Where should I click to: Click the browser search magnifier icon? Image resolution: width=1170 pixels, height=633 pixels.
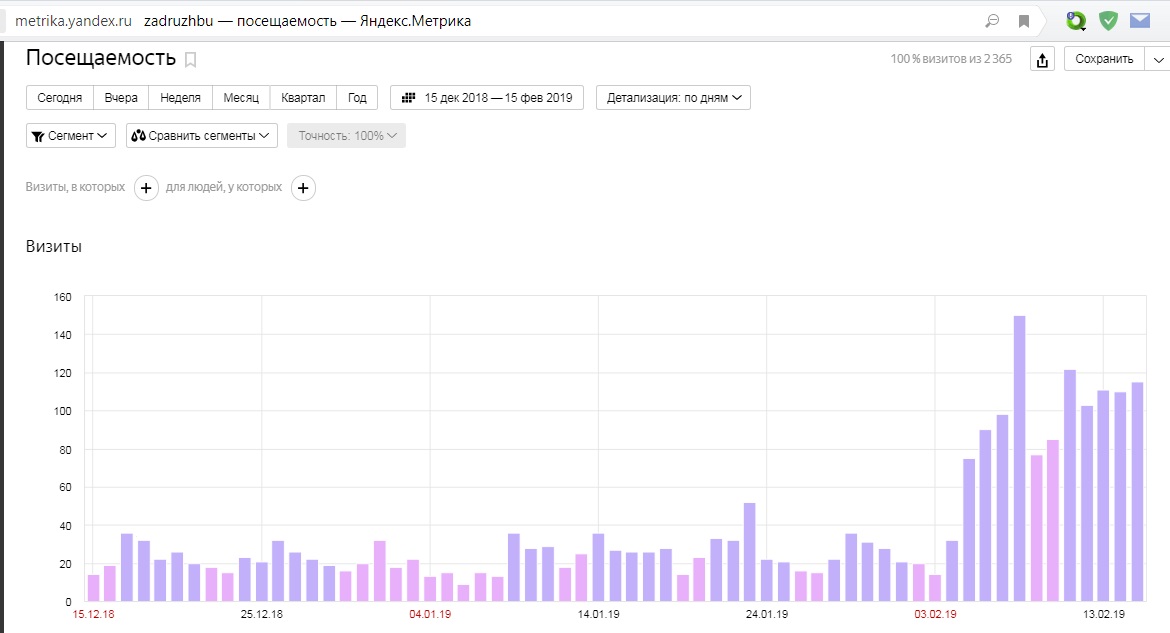(x=992, y=21)
